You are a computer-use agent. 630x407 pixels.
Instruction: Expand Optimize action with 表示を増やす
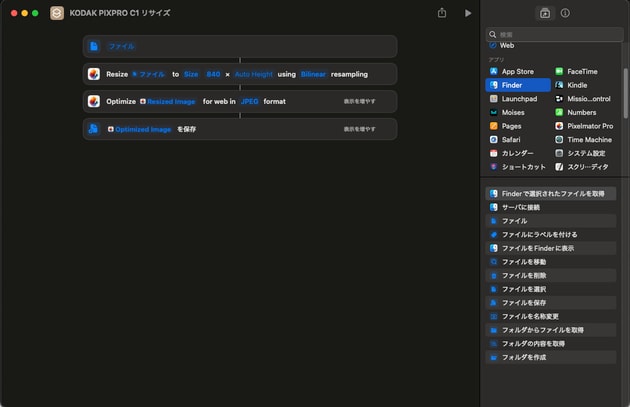coord(360,101)
